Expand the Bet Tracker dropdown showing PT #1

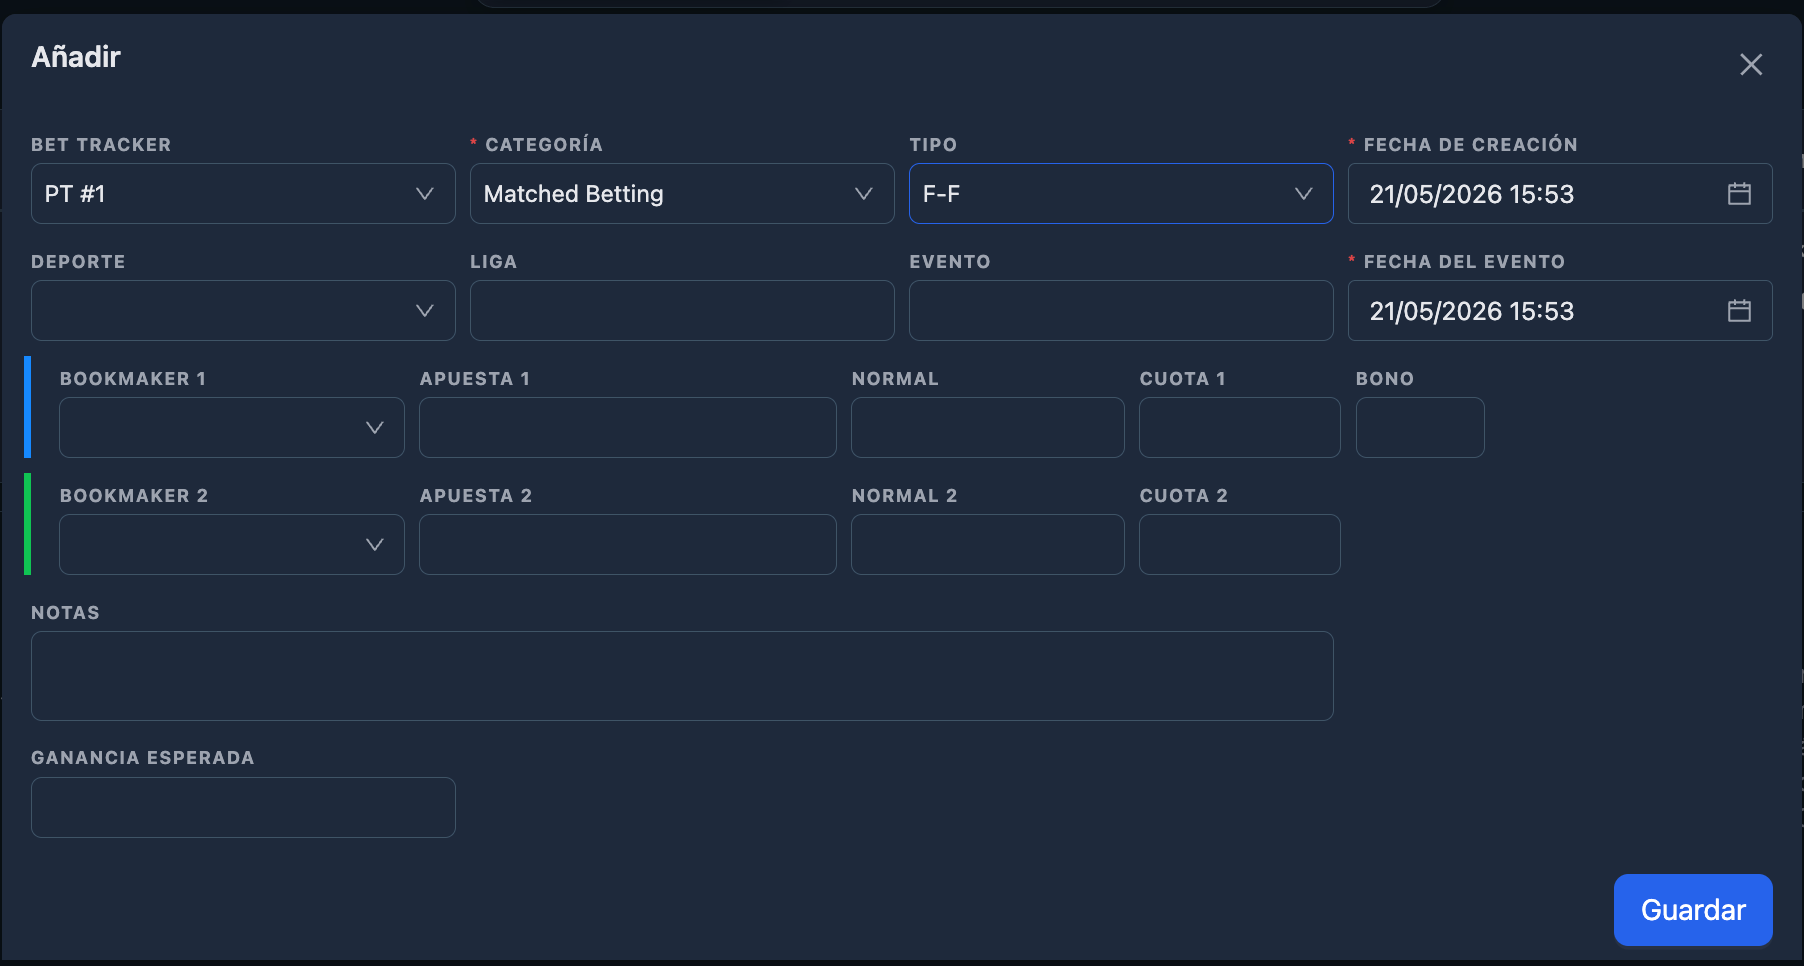click(x=243, y=194)
